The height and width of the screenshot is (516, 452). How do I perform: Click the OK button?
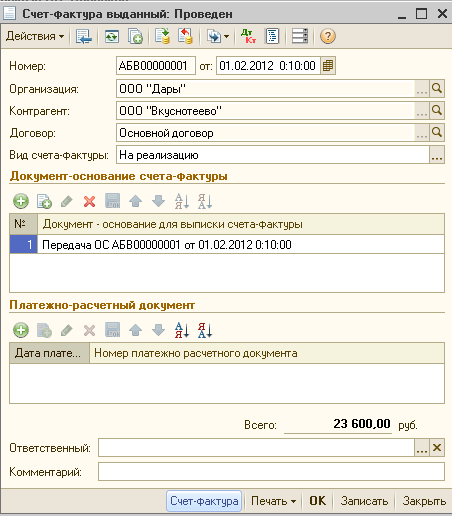318,501
